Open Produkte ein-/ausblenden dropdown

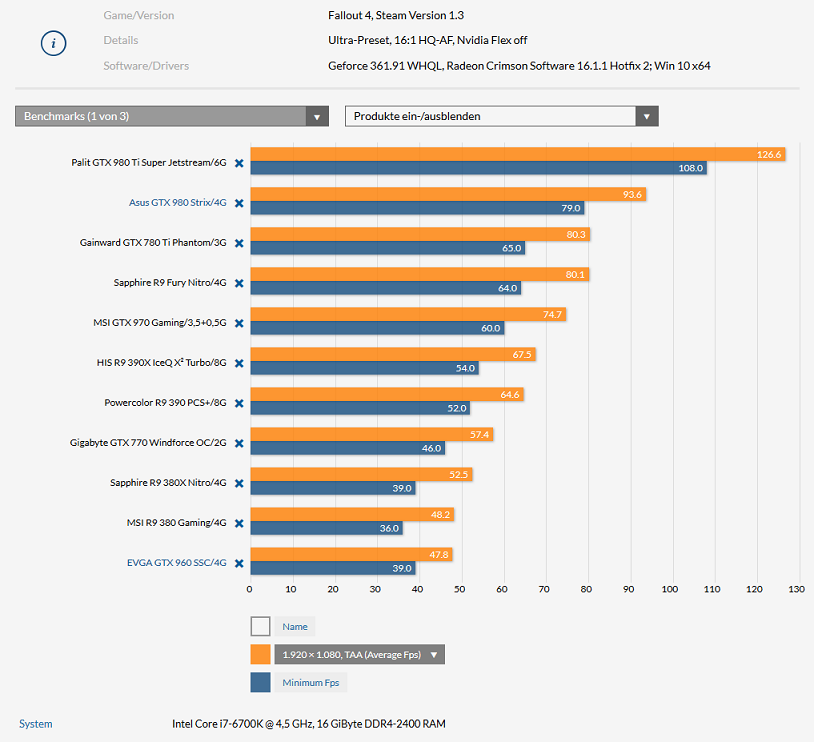[x=501, y=116]
